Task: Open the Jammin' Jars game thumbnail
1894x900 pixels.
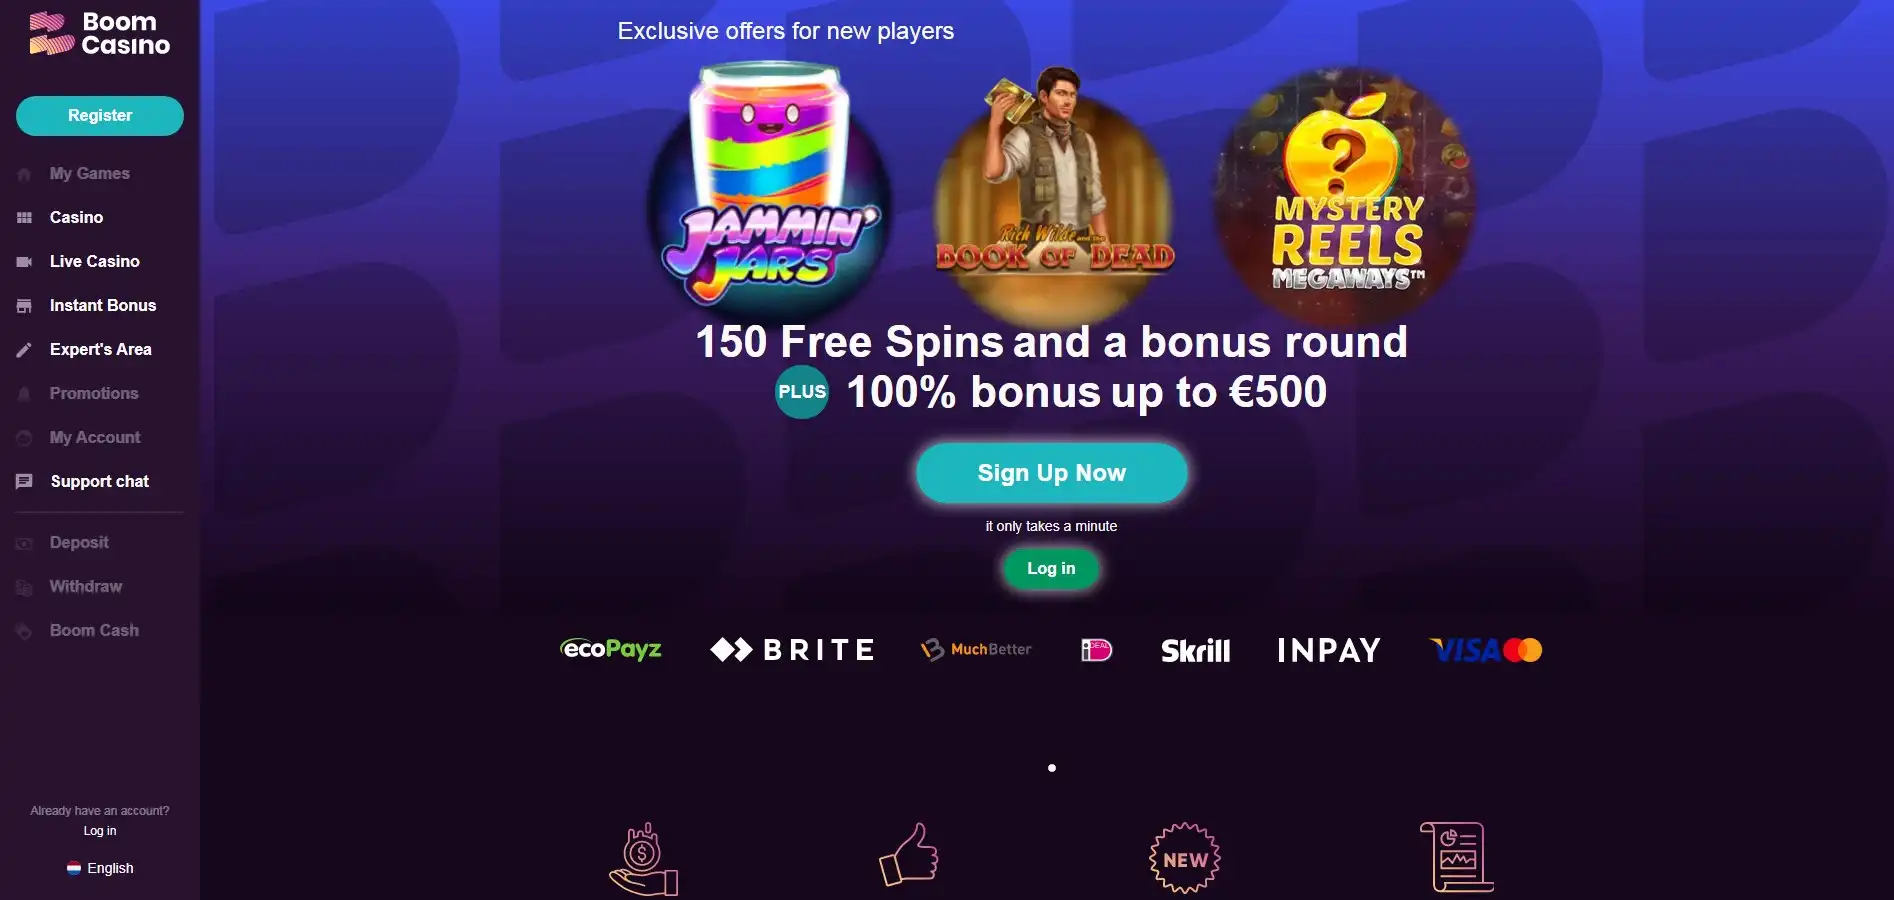Action: pos(770,187)
